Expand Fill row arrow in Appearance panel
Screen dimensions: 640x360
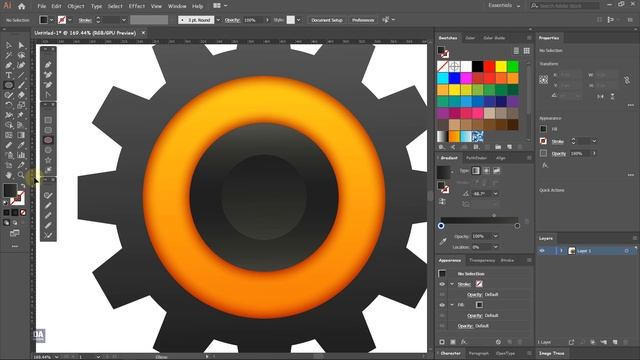click(x=452, y=305)
